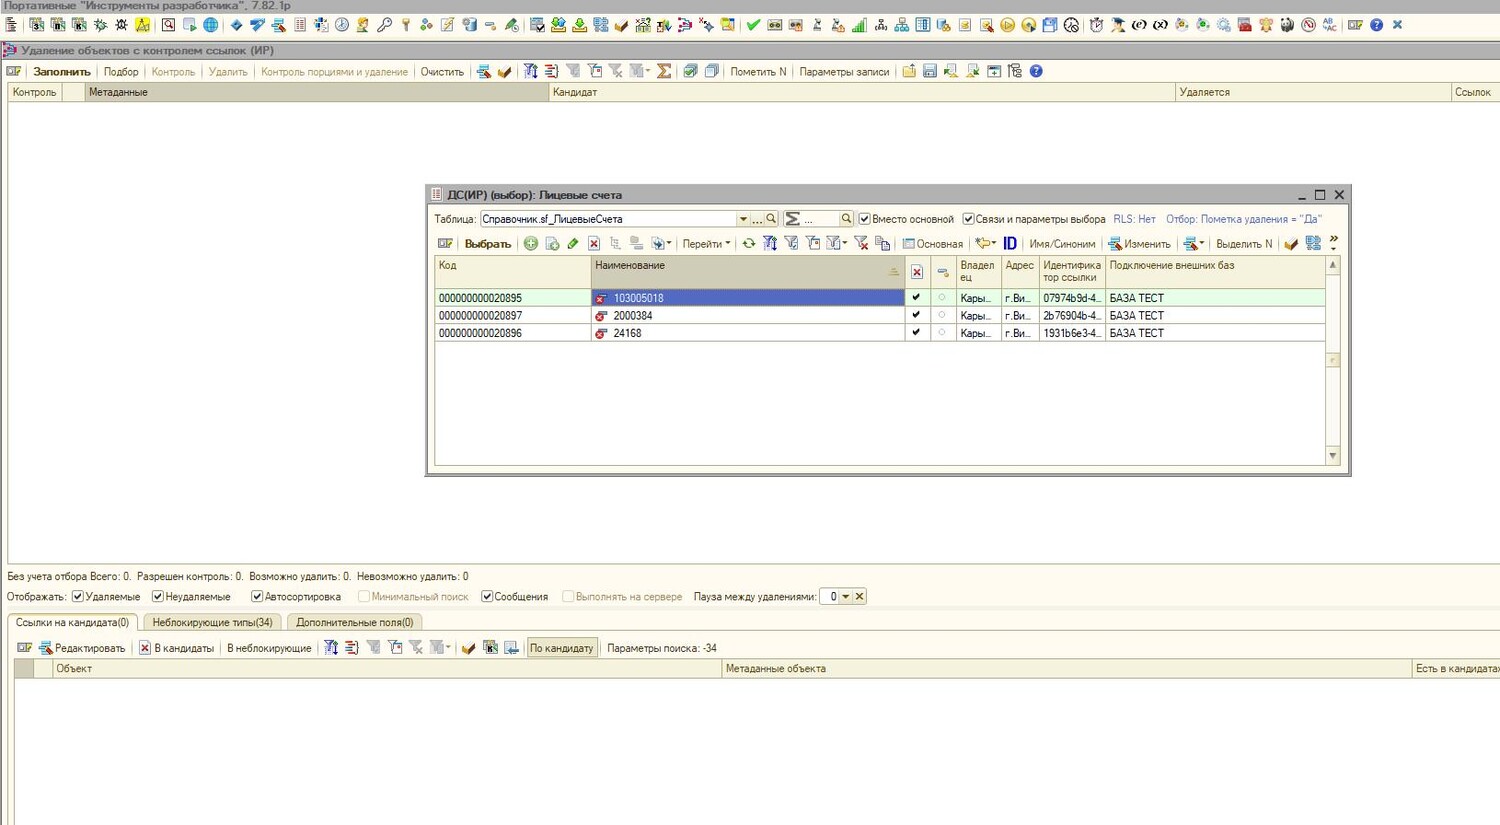The image size is (1500, 825).
Task: Toggle deletion checkmark in row 24168
Action: point(916,333)
